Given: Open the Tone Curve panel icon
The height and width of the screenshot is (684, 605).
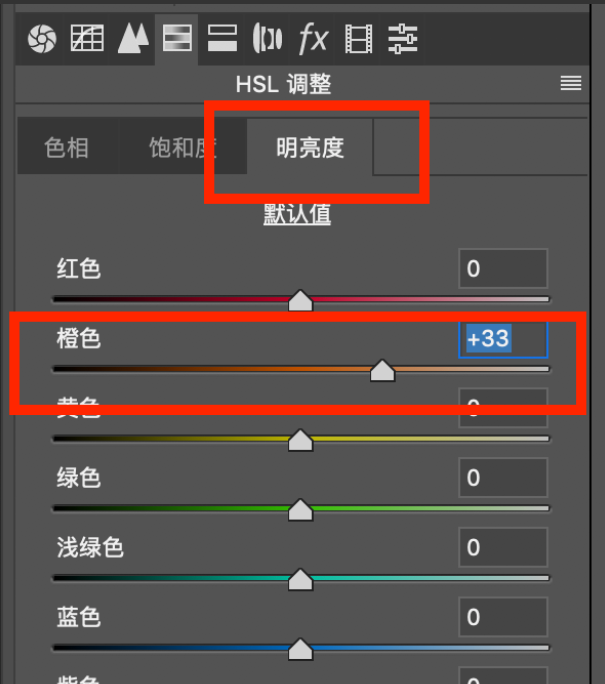Looking at the screenshot, I should click(x=87, y=38).
